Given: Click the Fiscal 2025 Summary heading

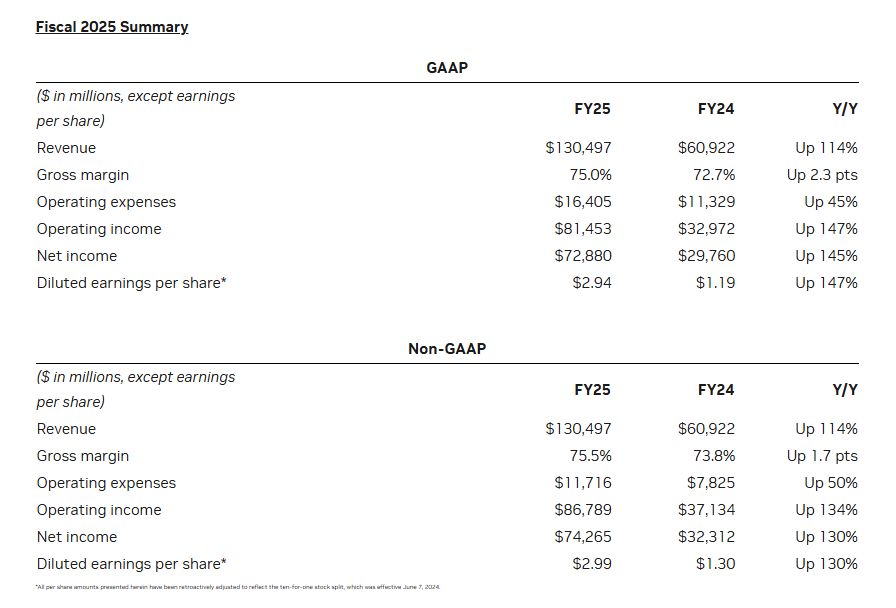Looking at the screenshot, I should tap(111, 27).
